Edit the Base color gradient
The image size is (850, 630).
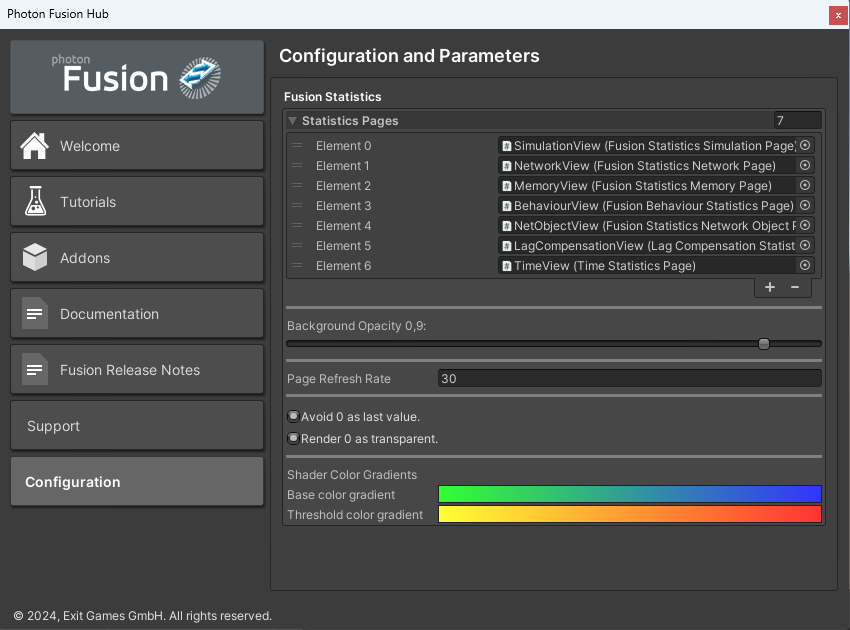coord(629,494)
